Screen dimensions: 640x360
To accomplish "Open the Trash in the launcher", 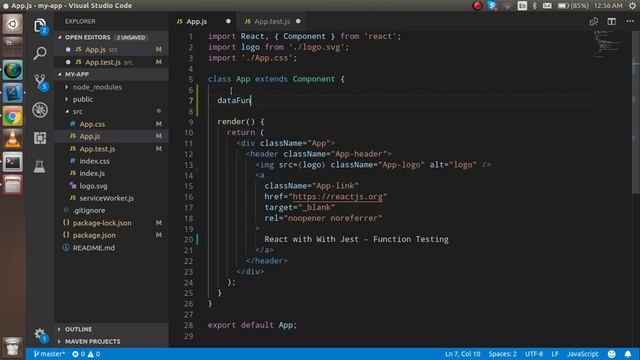I will [x=13, y=347].
